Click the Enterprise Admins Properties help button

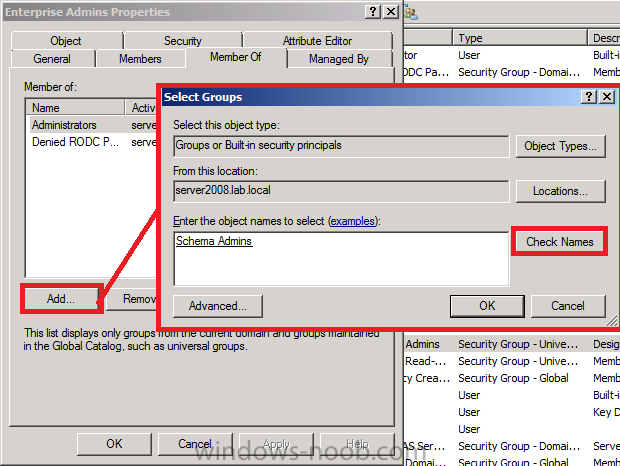click(x=372, y=12)
